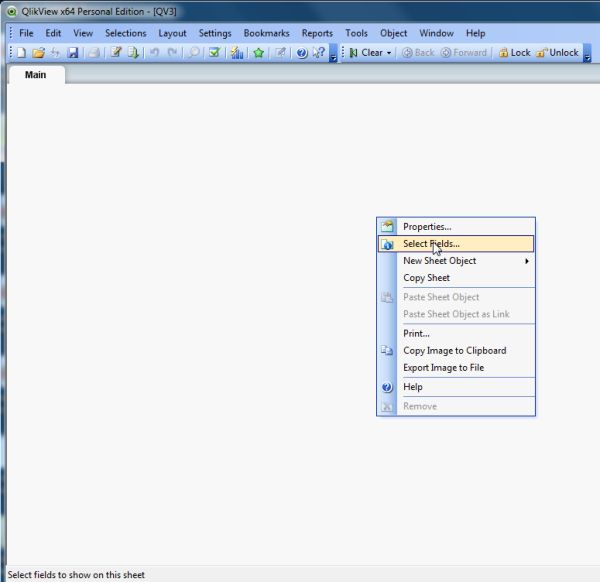600x582 pixels.
Task: Open the Settings menu
Action: coord(215,33)
